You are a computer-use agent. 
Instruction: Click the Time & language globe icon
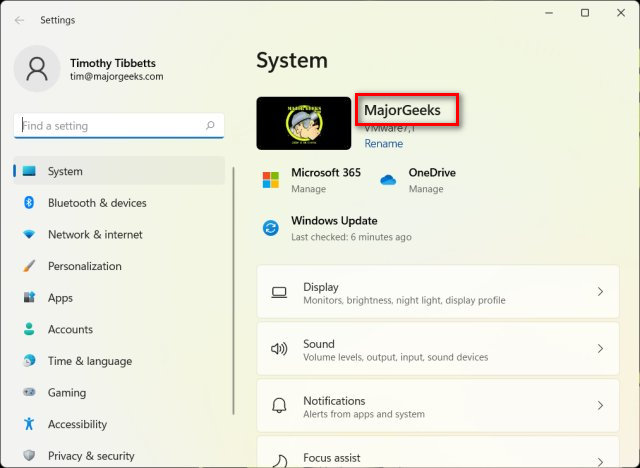[29, 360]
